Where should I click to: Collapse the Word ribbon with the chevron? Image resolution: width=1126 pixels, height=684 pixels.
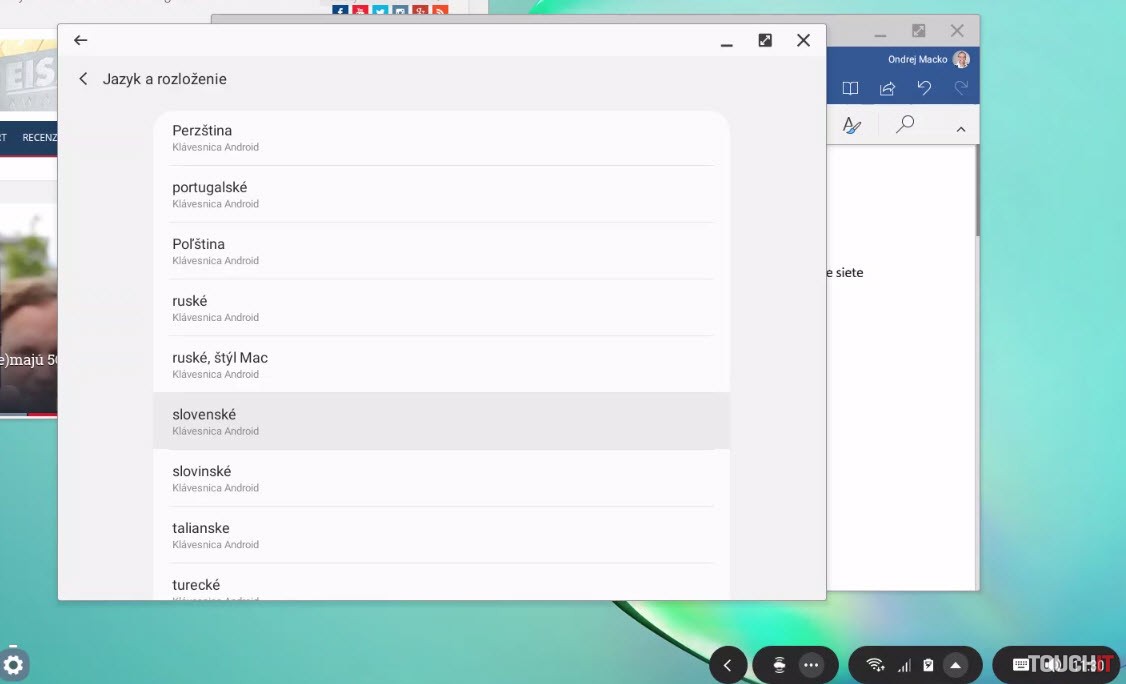click(960, 129)
